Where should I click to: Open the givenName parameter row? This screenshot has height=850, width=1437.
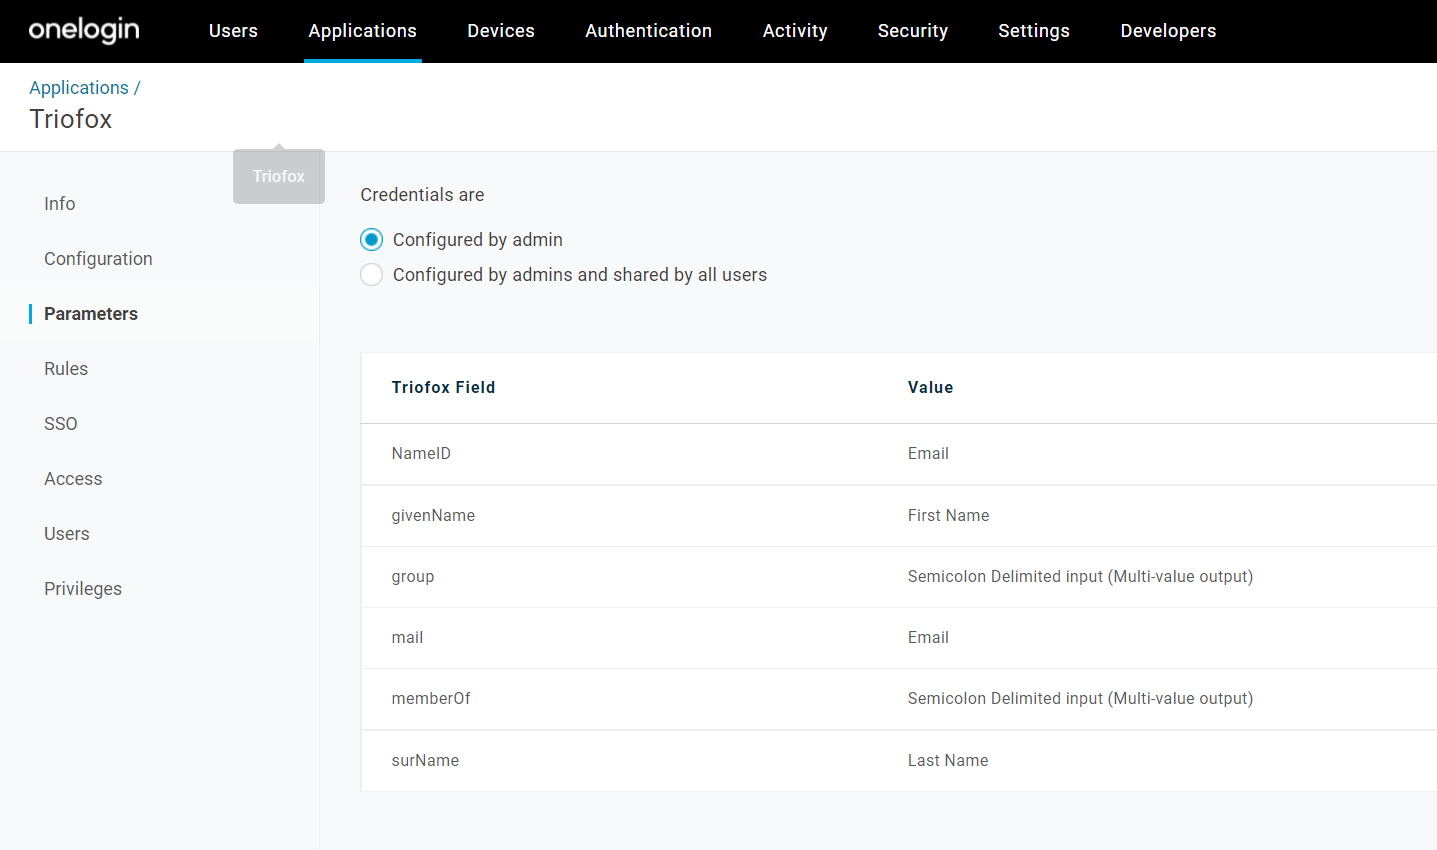pyautogui.click(x=899, y=516)
